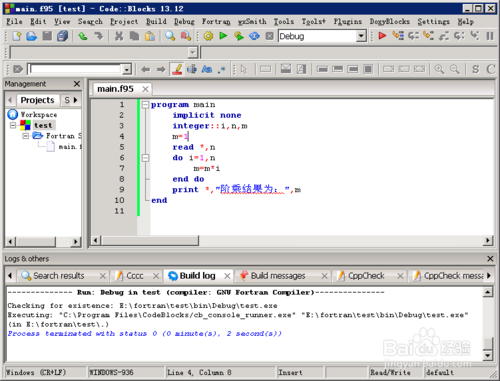Image resolution: width=500 pixels, height=381 pixels.
Task: Cut selection with the scissors icon
Action: (x=119, y=36)
